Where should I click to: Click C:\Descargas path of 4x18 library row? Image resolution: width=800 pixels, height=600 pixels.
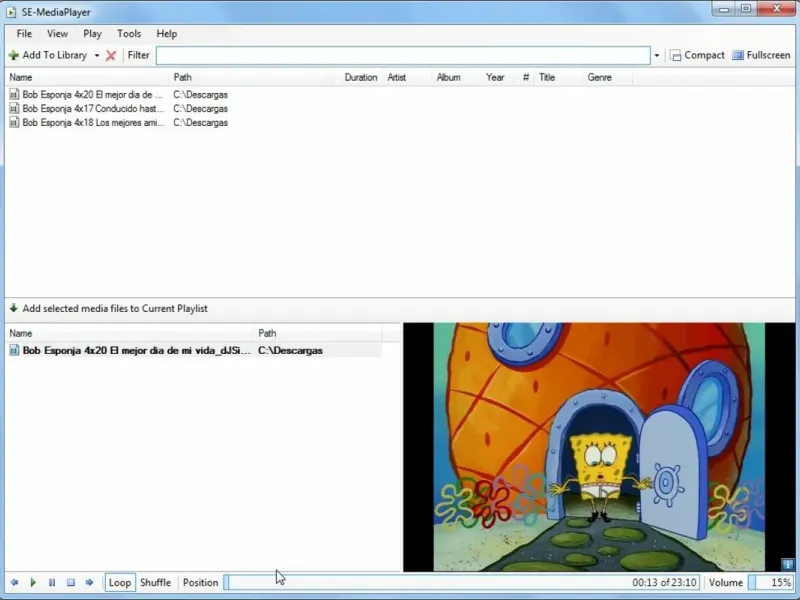point(201,122)
